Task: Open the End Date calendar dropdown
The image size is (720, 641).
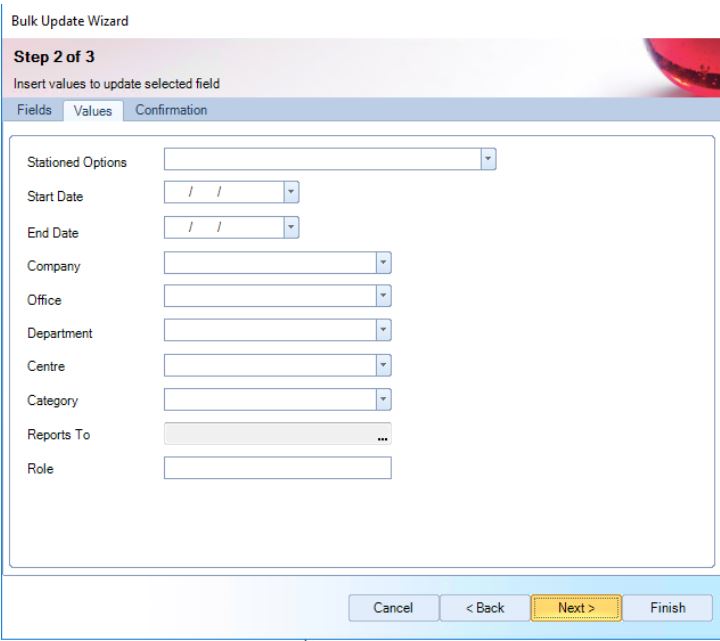Action: 291,227
